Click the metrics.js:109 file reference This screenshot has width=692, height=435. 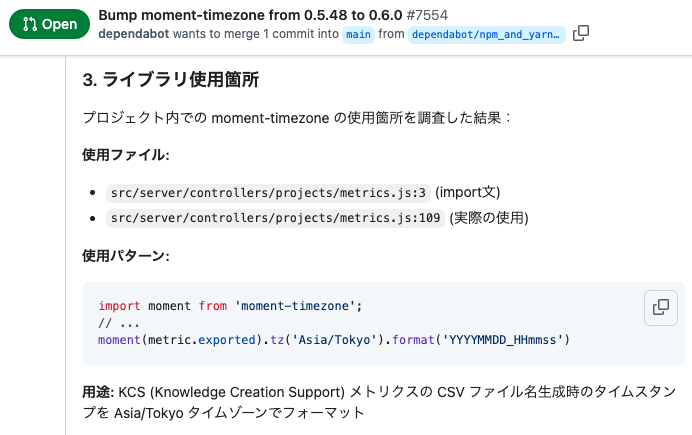[x=274, y=218]
